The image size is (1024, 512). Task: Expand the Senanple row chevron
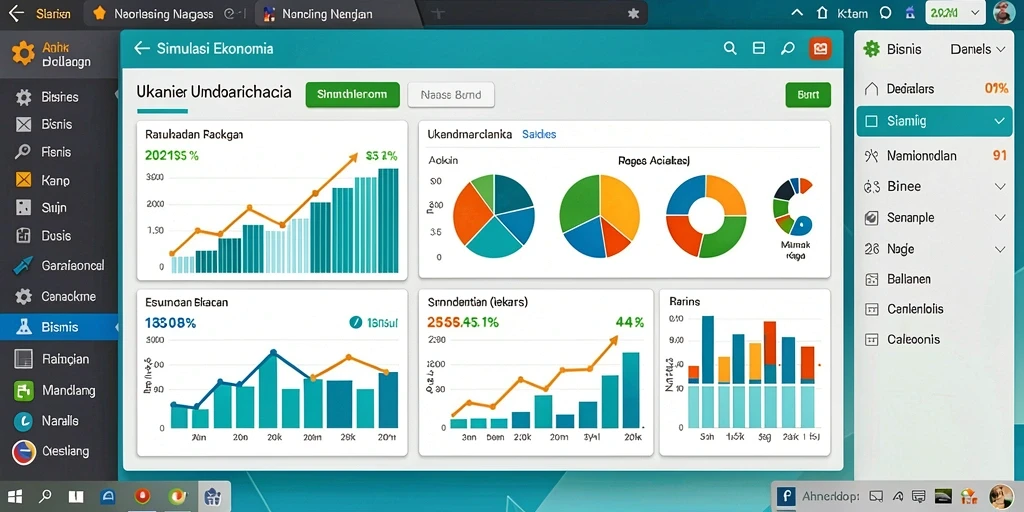[999, 218]
